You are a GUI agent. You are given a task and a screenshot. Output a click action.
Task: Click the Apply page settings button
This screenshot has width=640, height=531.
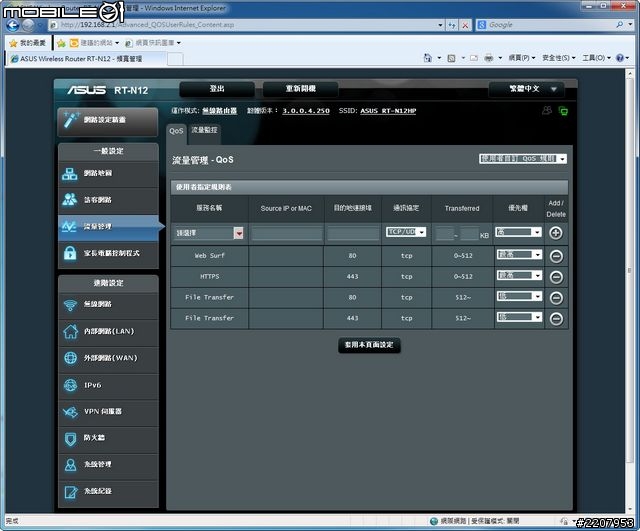coord(369,345)
